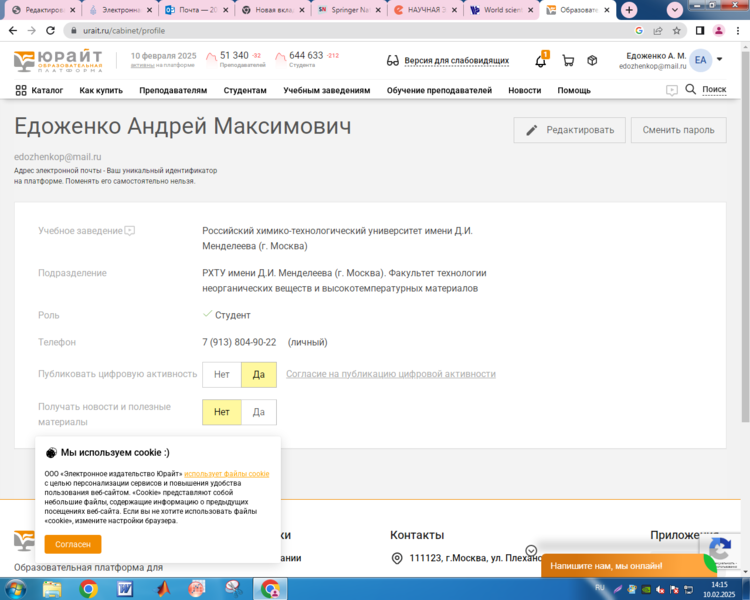This screenshot has width=750, height=600.
Task: Click the Редактировать button
Action: [570, 130]
